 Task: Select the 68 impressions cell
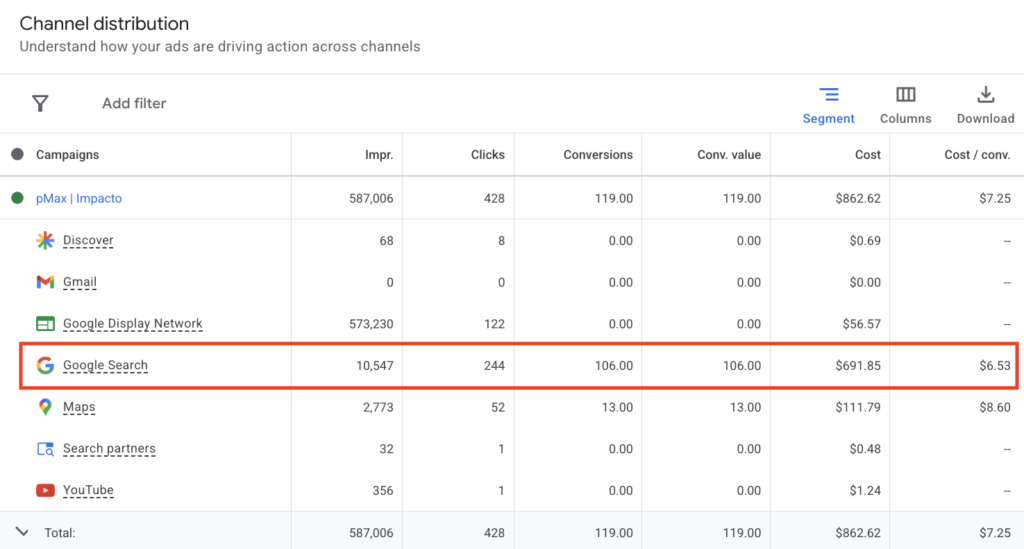point(387,240)
